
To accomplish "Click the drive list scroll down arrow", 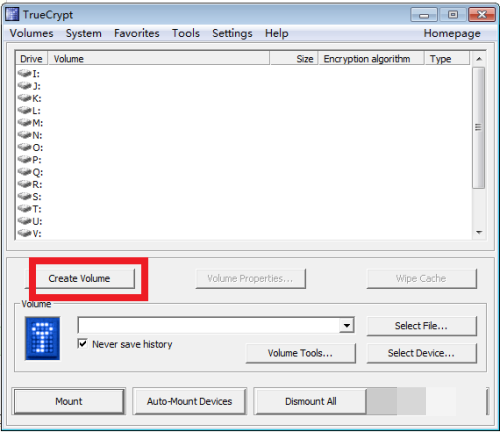I will tap(479, 232).
